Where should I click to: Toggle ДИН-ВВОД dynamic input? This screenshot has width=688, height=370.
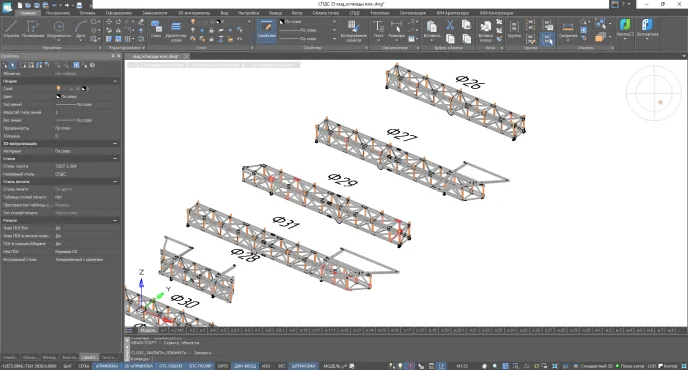click(245, 366)
